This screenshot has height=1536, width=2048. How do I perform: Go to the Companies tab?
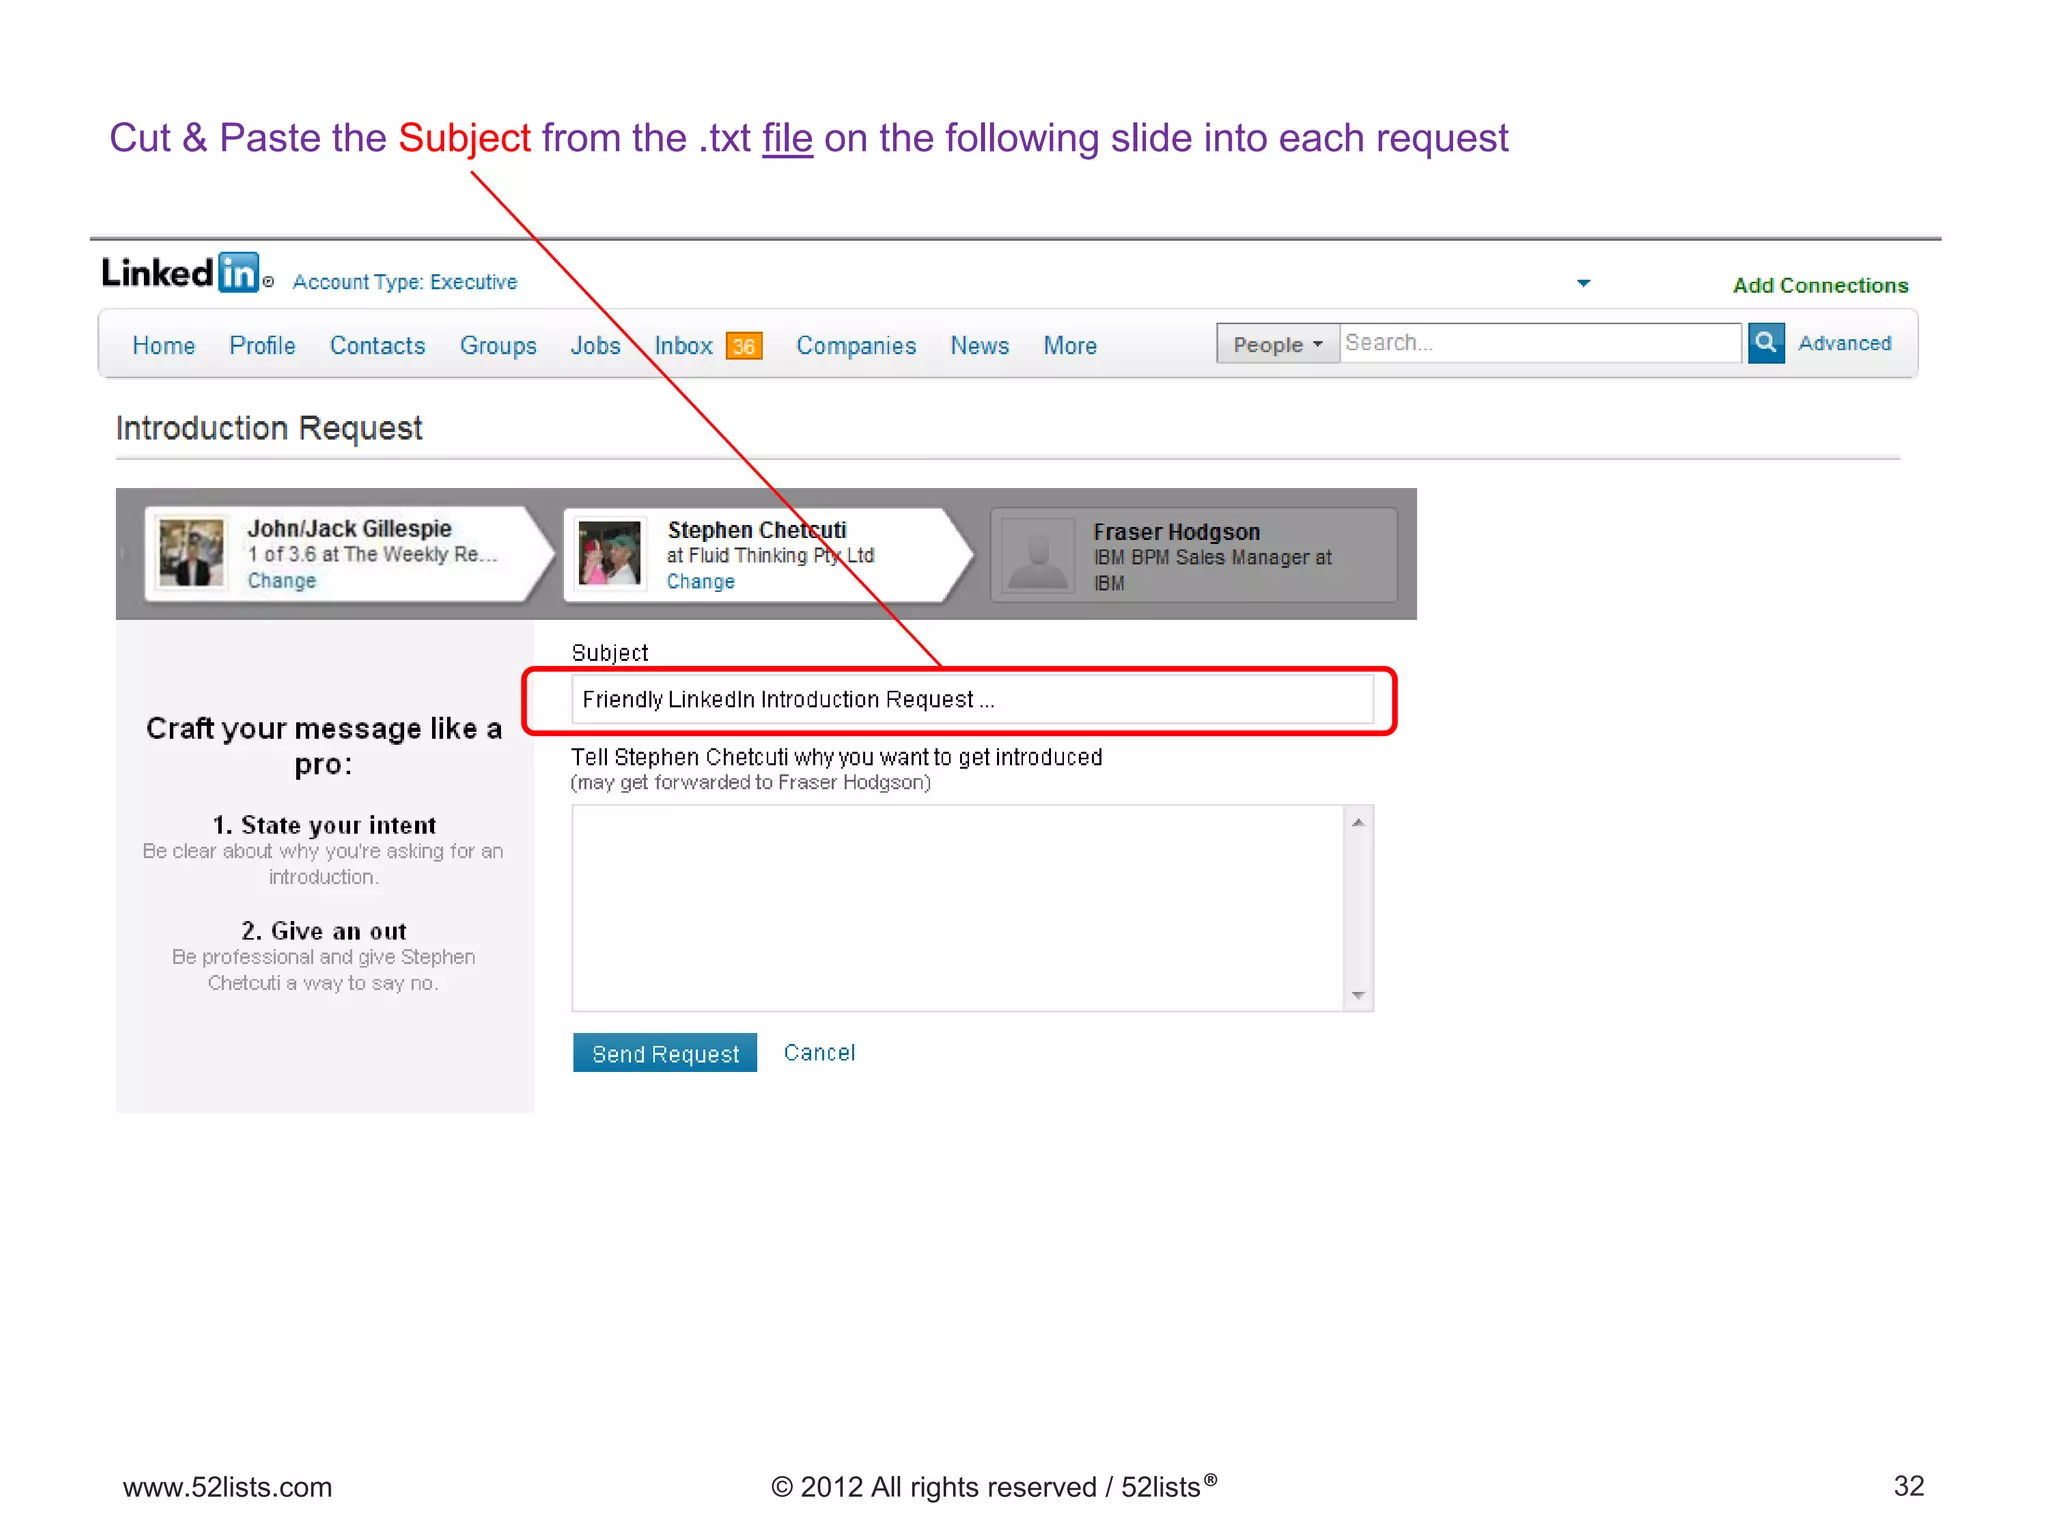[x=856, y=346]
